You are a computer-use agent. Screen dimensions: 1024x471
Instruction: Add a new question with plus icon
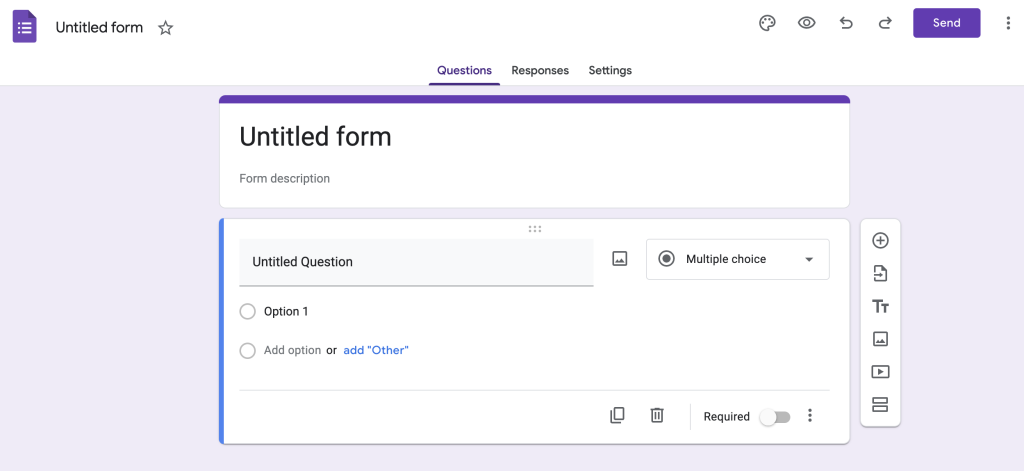[880, 241]
